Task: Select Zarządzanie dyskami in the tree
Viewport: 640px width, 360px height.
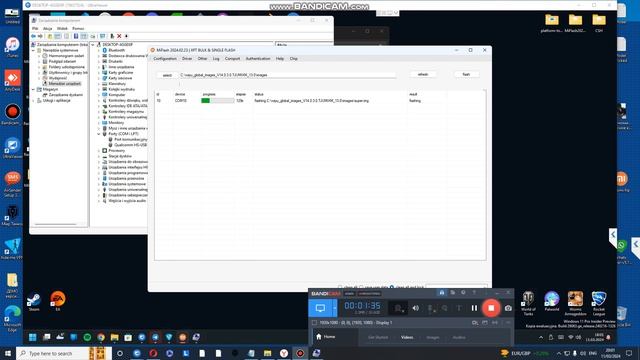Action: point(66,95)
